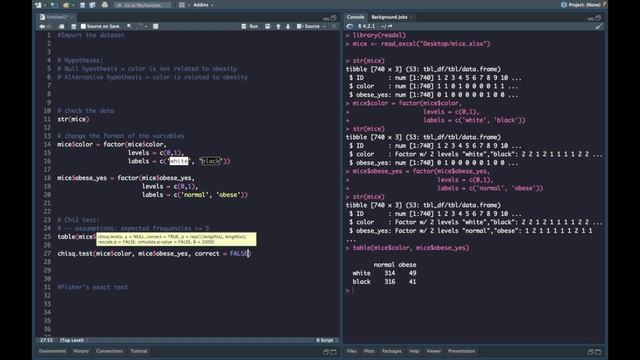Minimize the source editor pane

(326, 18)
